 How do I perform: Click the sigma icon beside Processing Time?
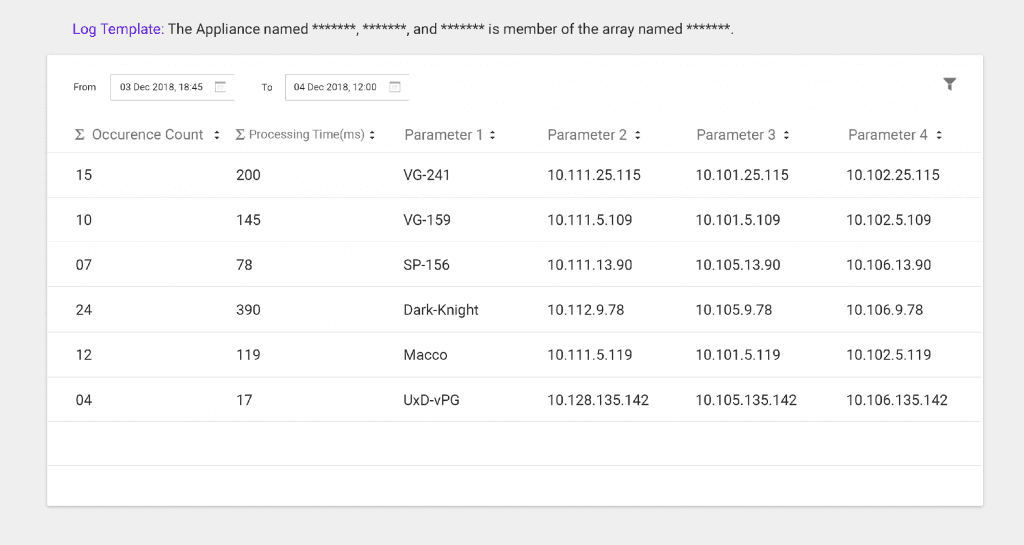point(240,135)
